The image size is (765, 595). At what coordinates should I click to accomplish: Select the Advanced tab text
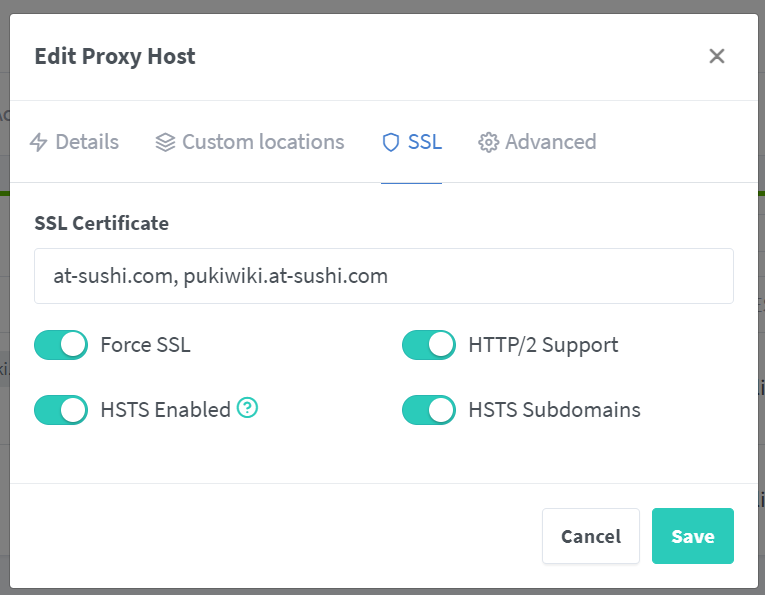click(551, 142)
